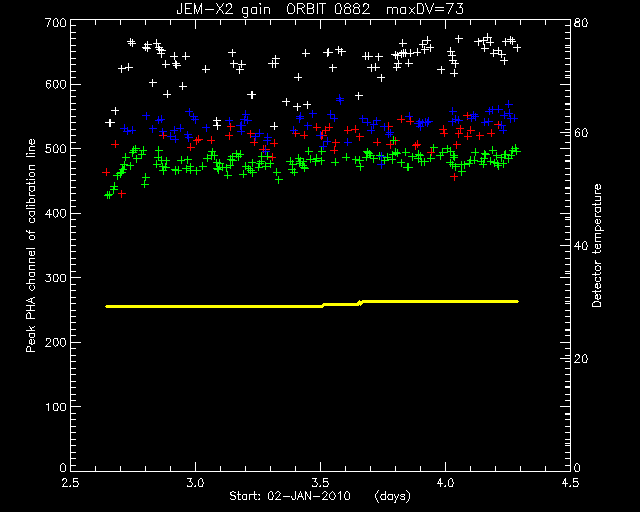Click the 2.5 tick label on x-axis
640x512 pixels.
70,483
